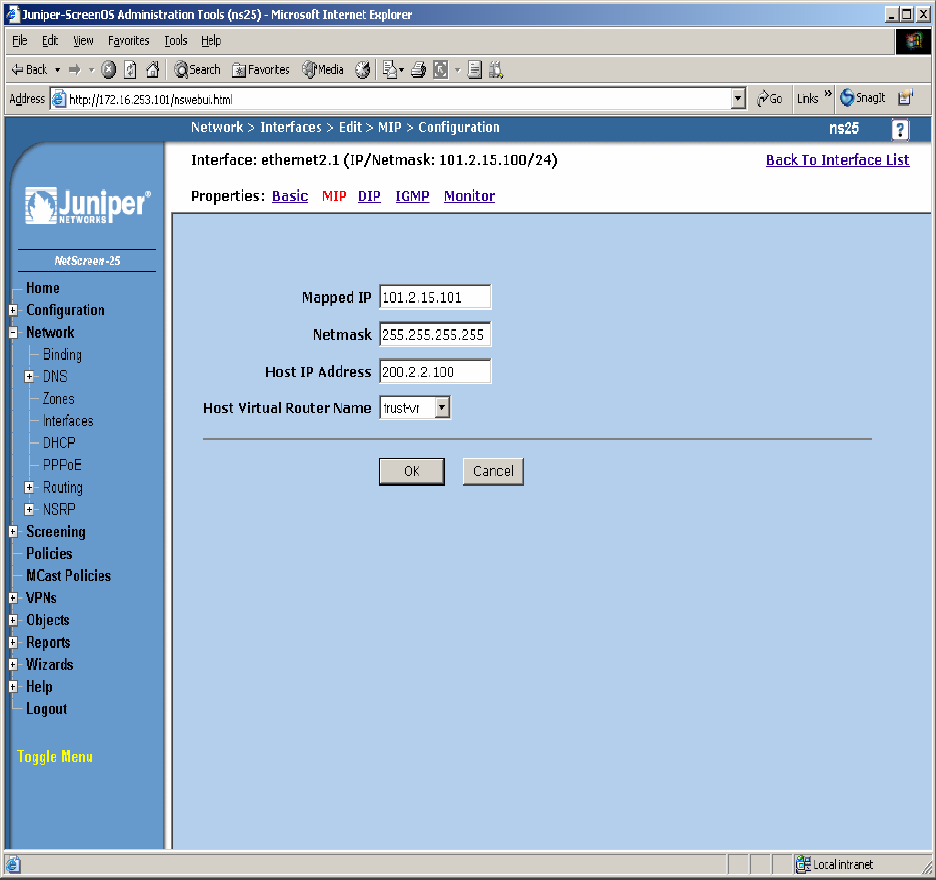Follow the Back To Interface List link

[838, 160]
